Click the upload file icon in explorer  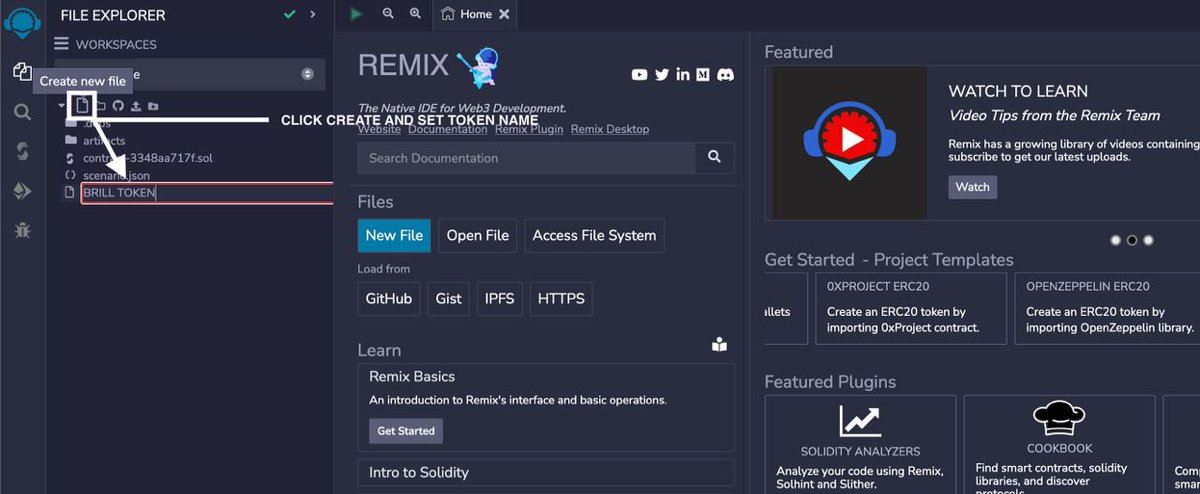click(135, 106)
